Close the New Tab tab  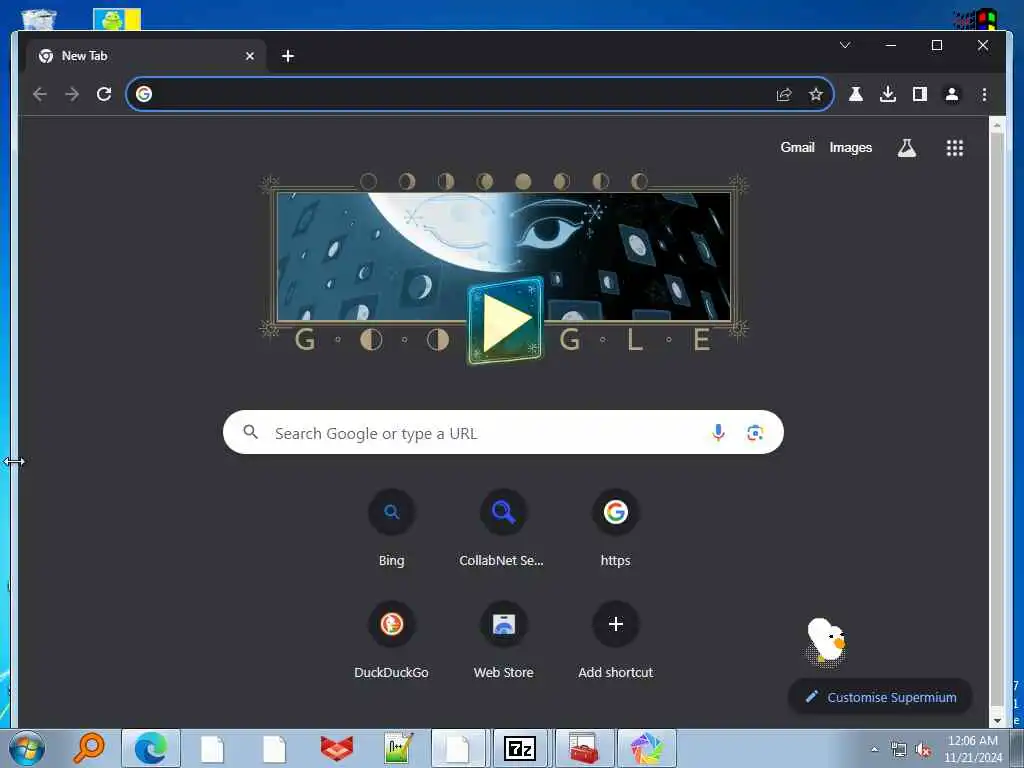point(249,56)
